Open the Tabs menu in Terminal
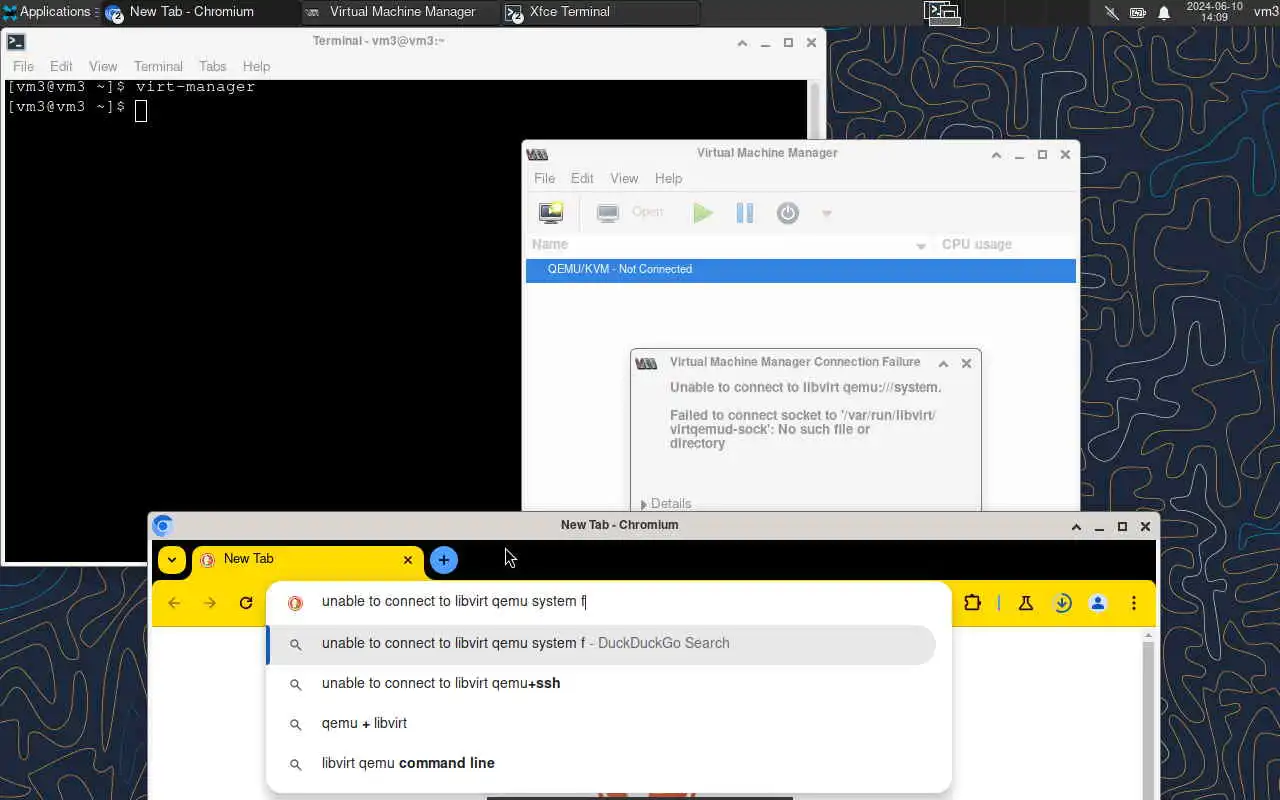1280x800 pixels. [x=212, y=66]
